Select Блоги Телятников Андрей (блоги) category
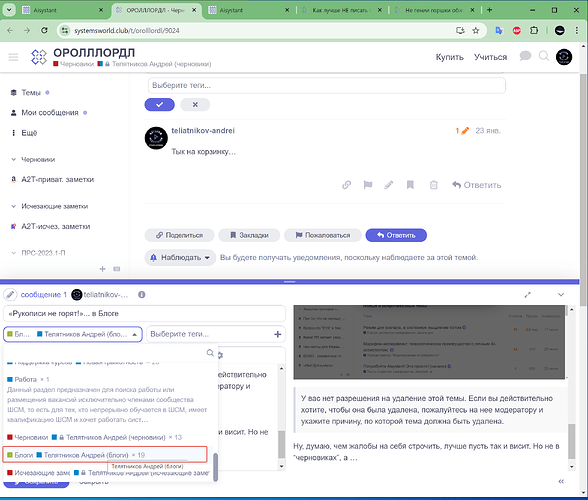The width and height of the screenshot is (588, 500). [x=105, y=455]
